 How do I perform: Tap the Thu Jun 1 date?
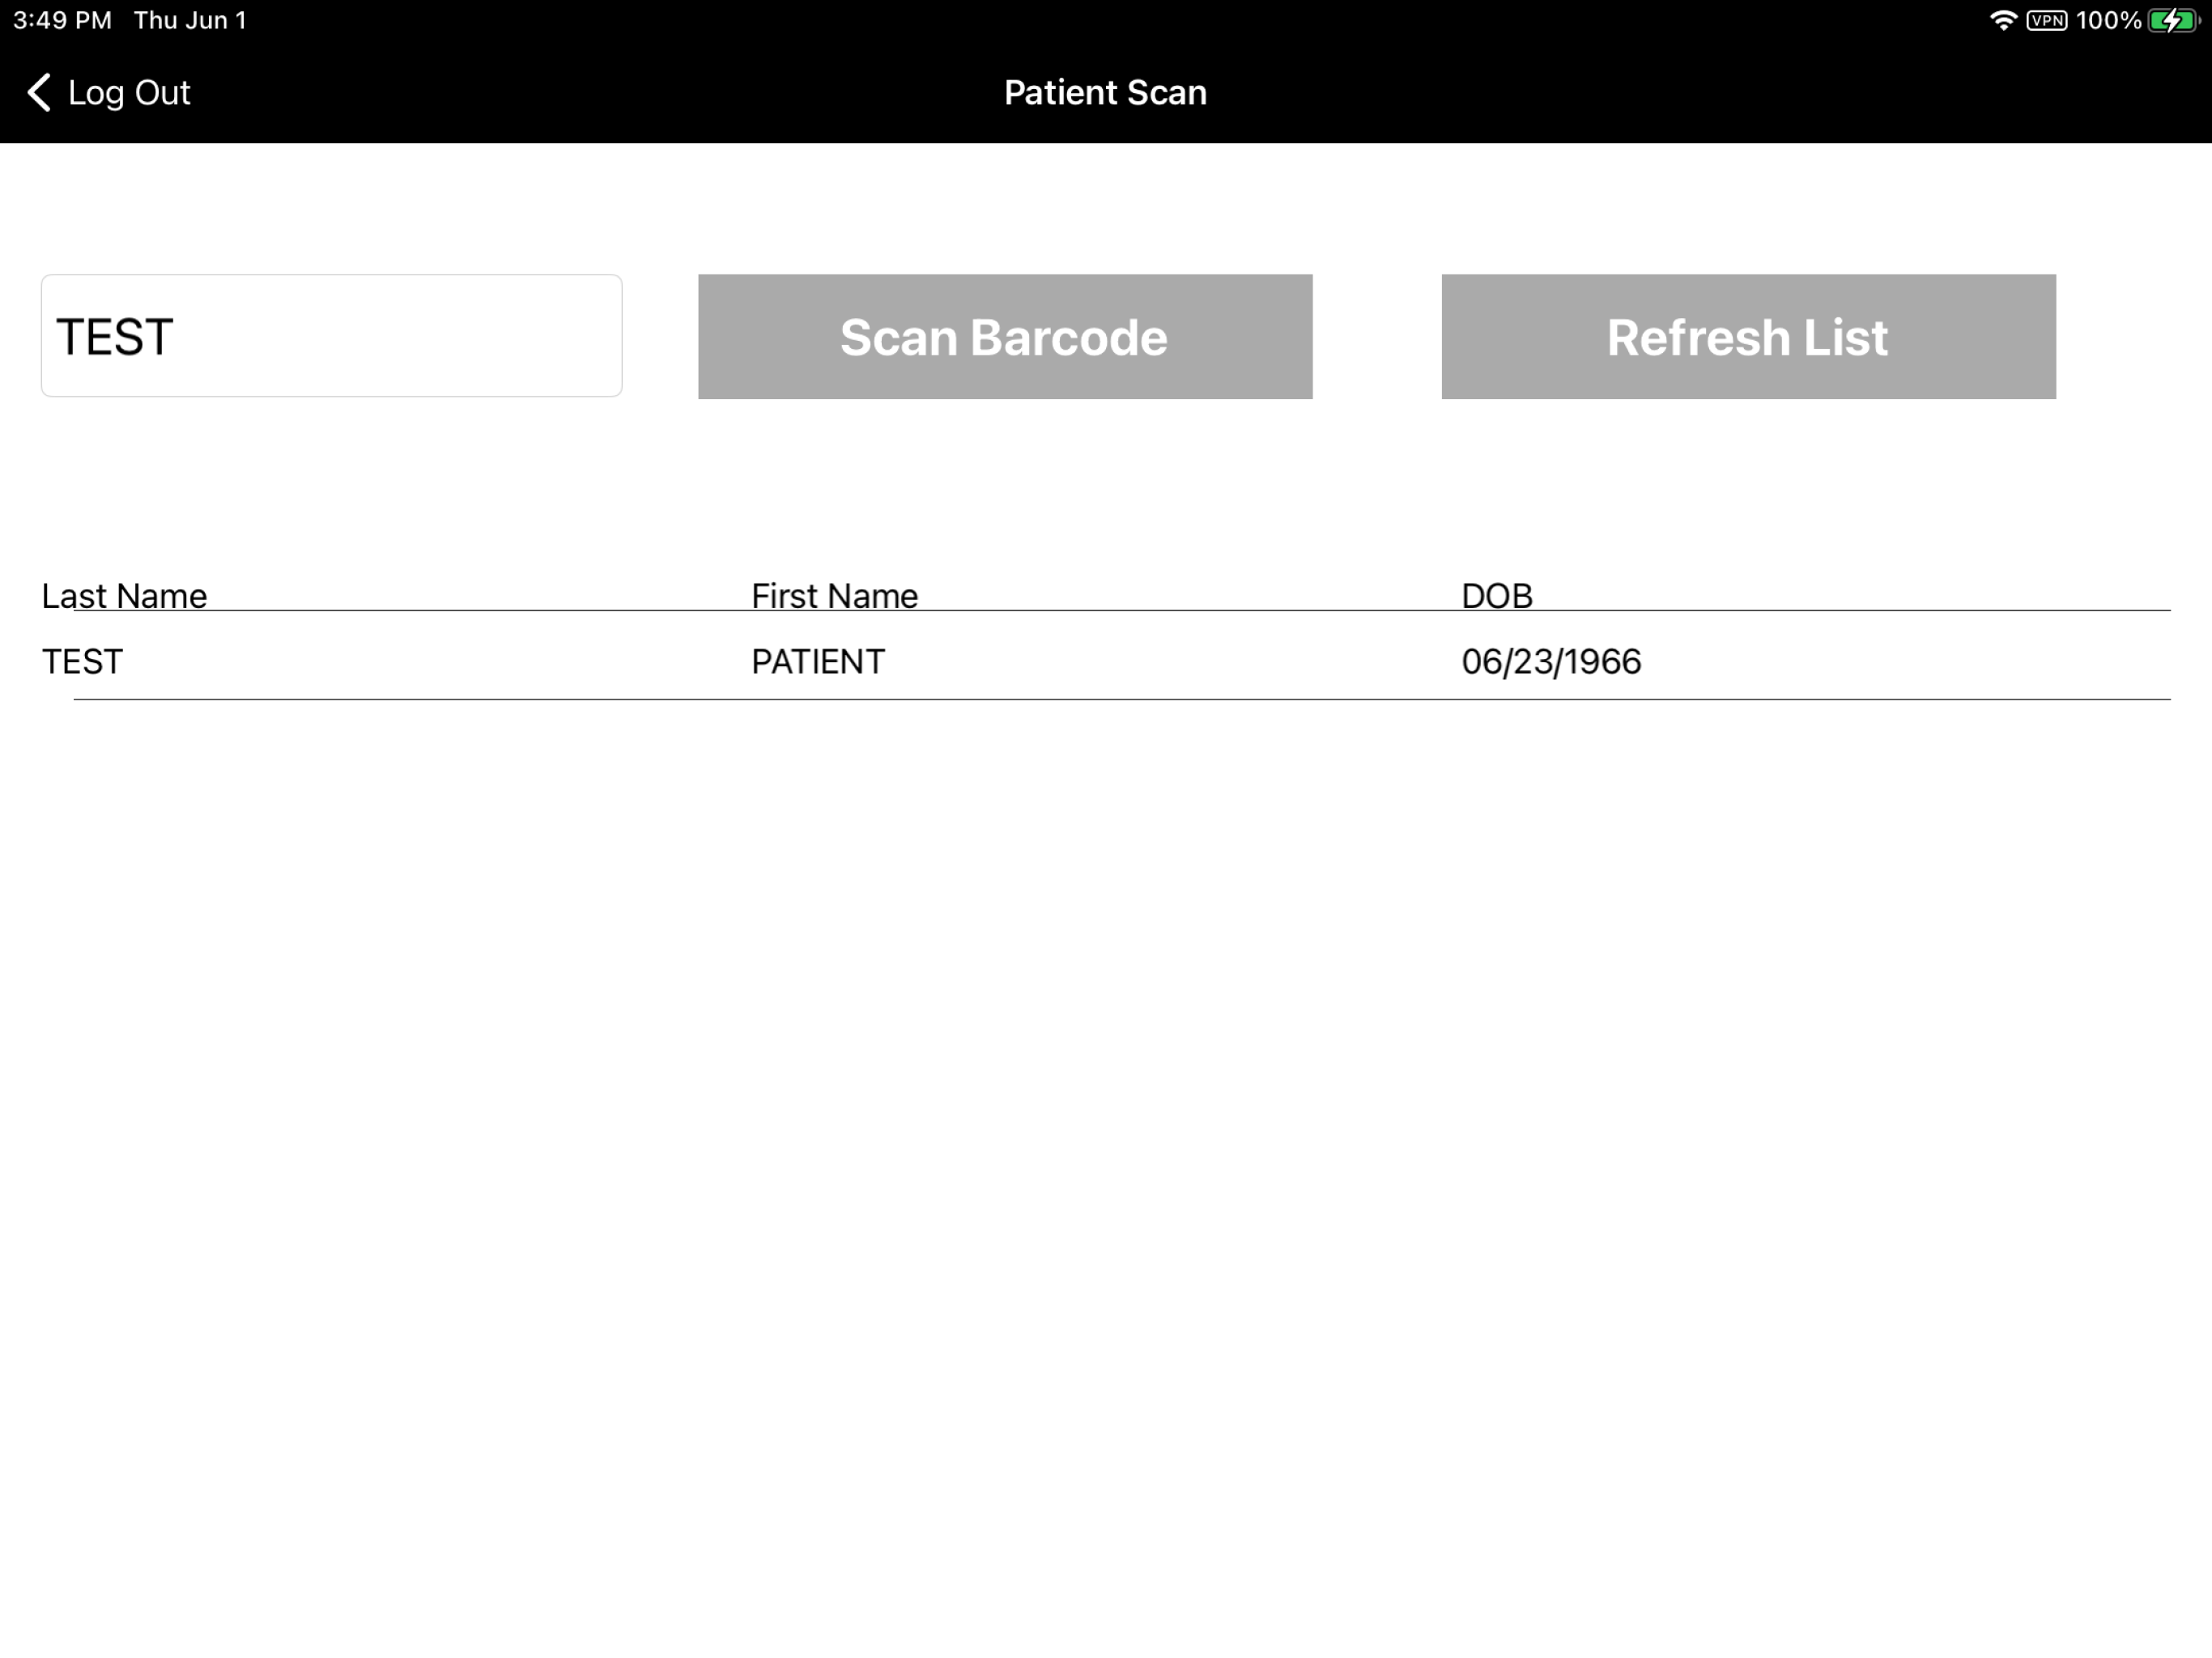coord(190,20)
